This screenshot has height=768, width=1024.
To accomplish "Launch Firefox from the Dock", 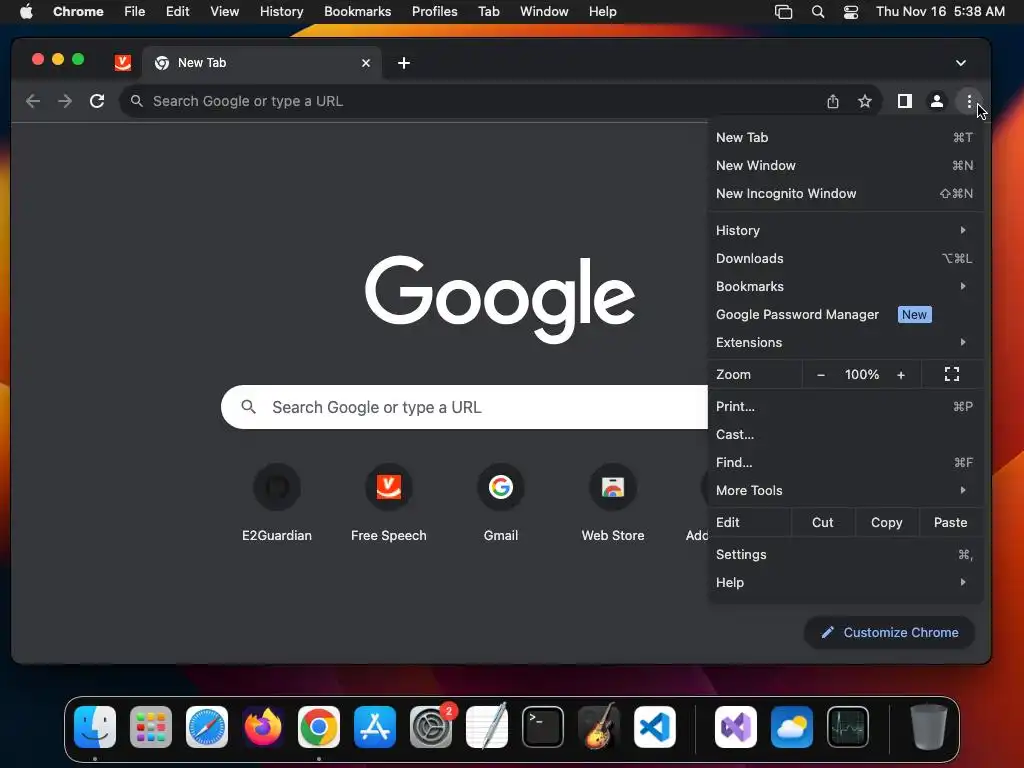I will coord(263,727).
